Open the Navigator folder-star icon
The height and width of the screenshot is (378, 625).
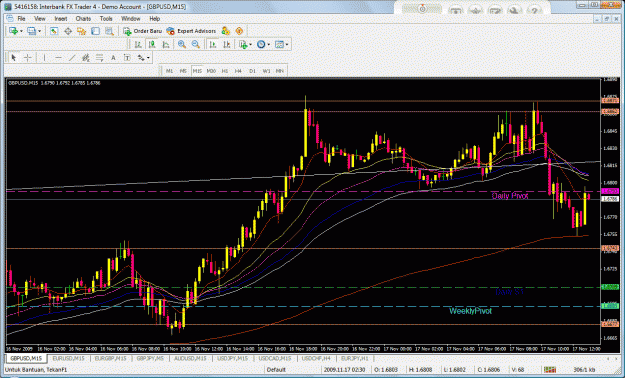click(82, 31)
